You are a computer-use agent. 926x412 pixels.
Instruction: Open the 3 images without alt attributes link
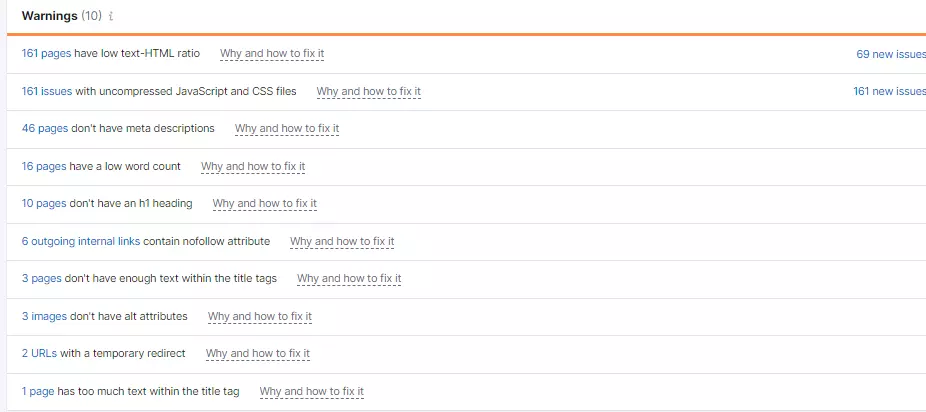(44, 316)
